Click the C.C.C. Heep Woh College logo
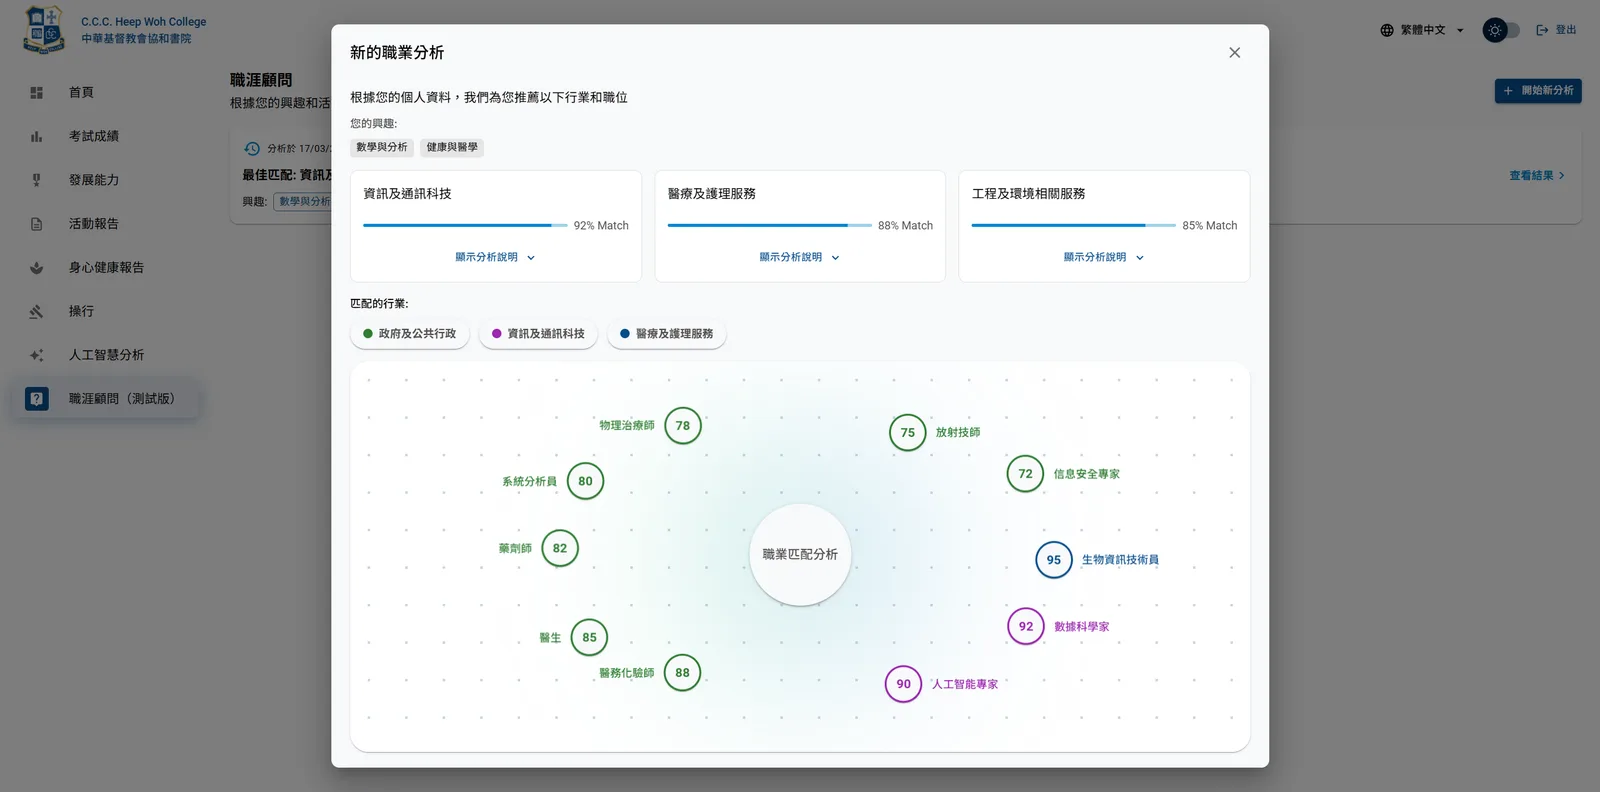Viewport: 1600px width, 792px height. 44,29
